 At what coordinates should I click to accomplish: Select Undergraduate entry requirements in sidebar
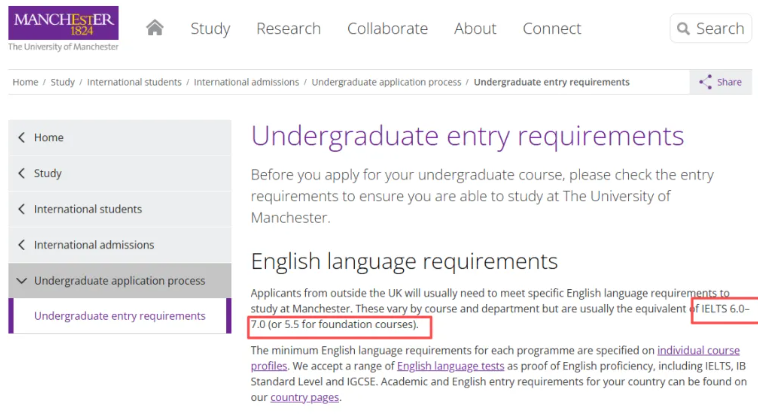(120, 316)
